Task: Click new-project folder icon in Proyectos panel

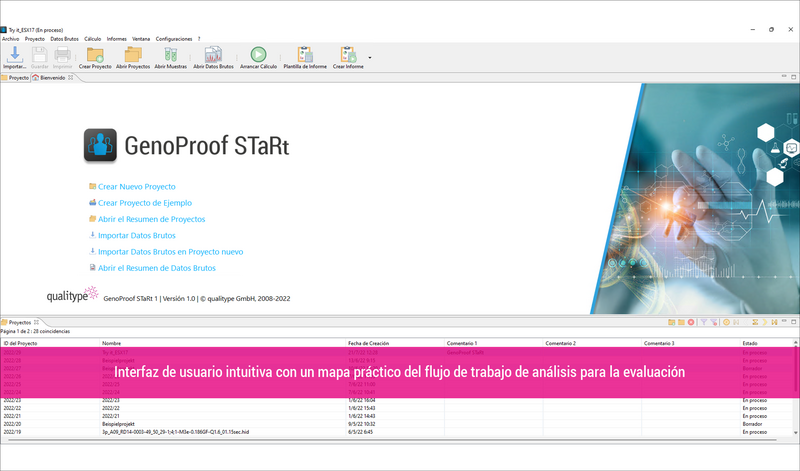Action: [x=672, y=322]
